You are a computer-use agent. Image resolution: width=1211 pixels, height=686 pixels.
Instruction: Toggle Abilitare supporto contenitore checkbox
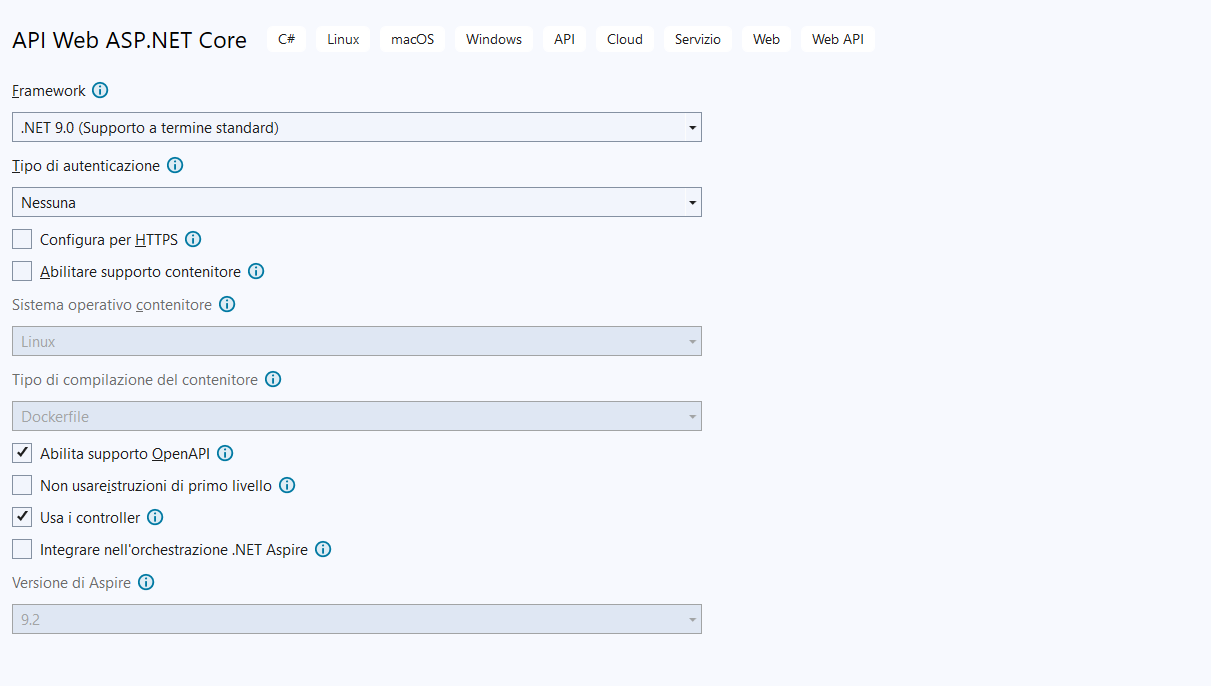[22, 272]
